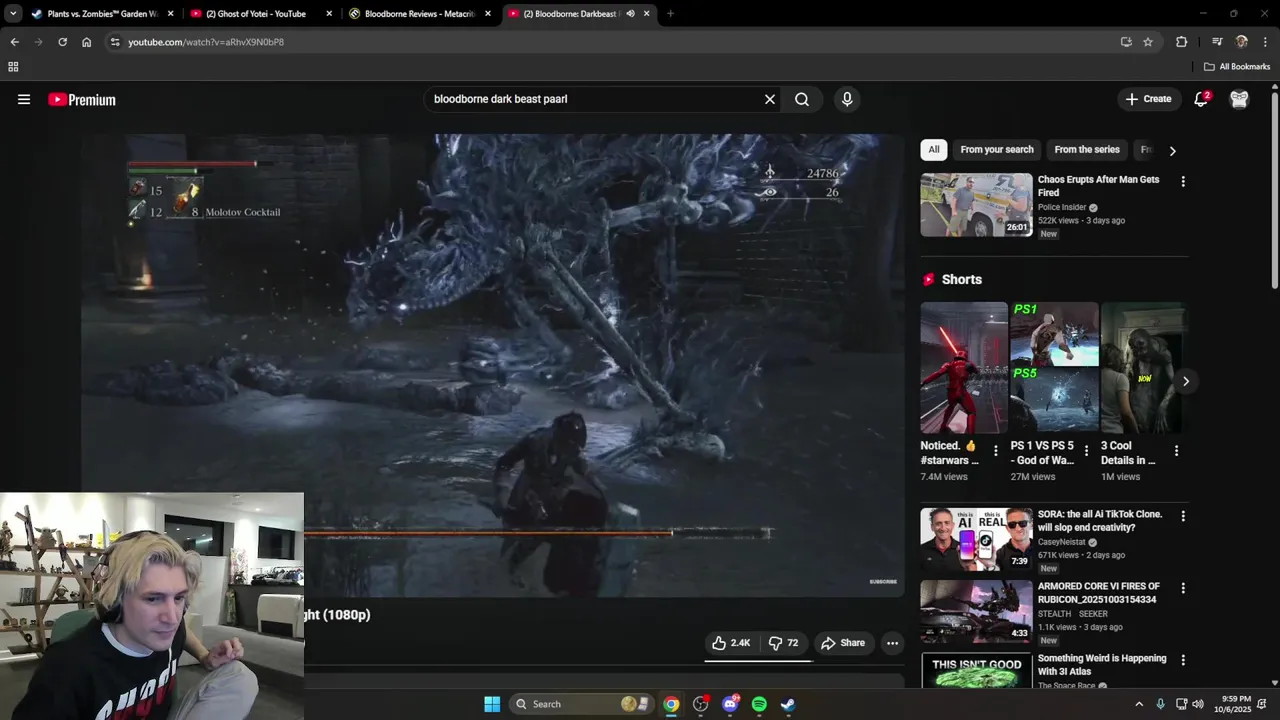Open Chrome extensions puzzle icon

(1181, 42)
